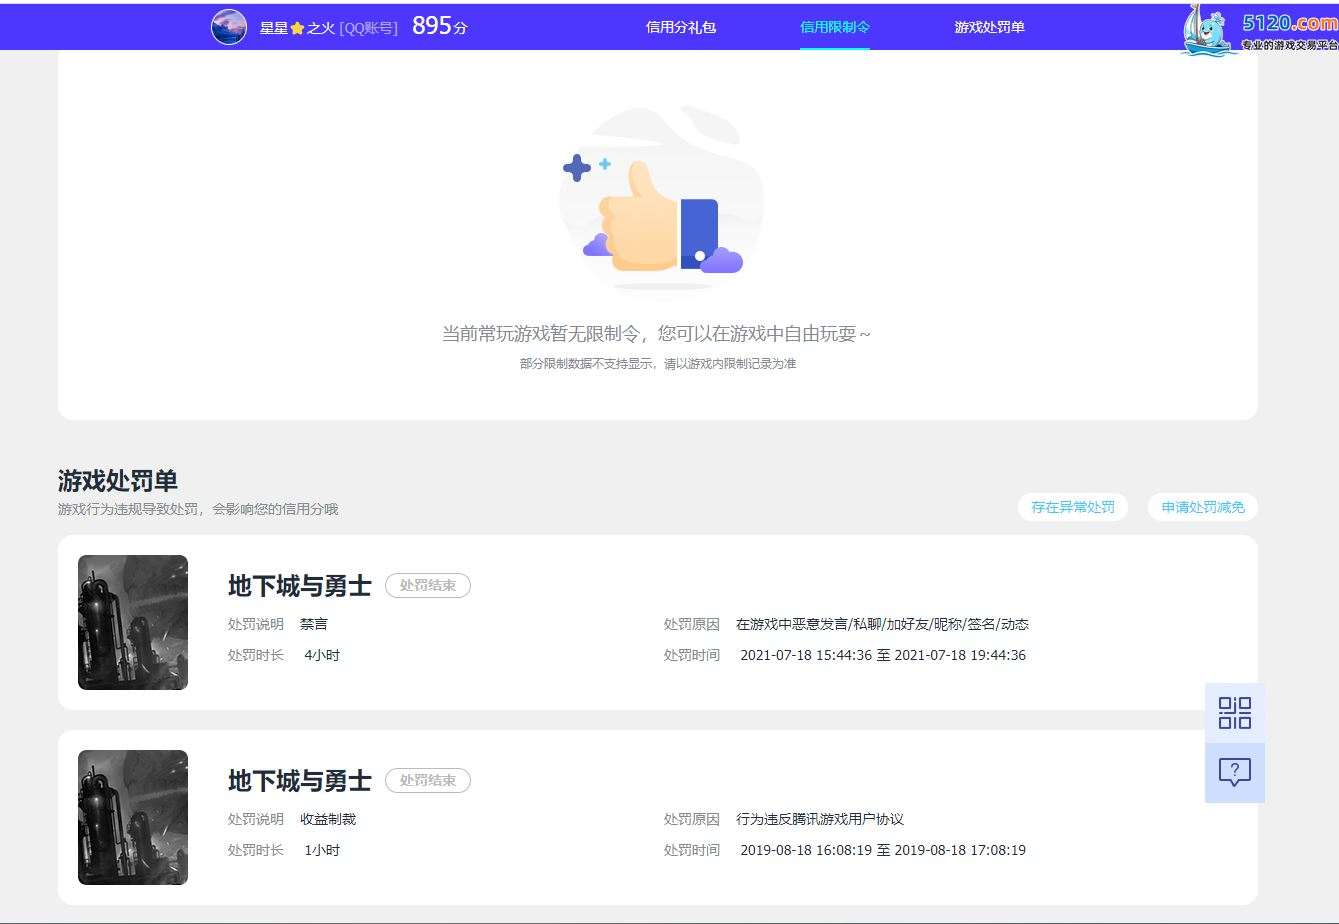Click the 895分 credit score
The image size is (1339, 924).
tap(440, 27)
